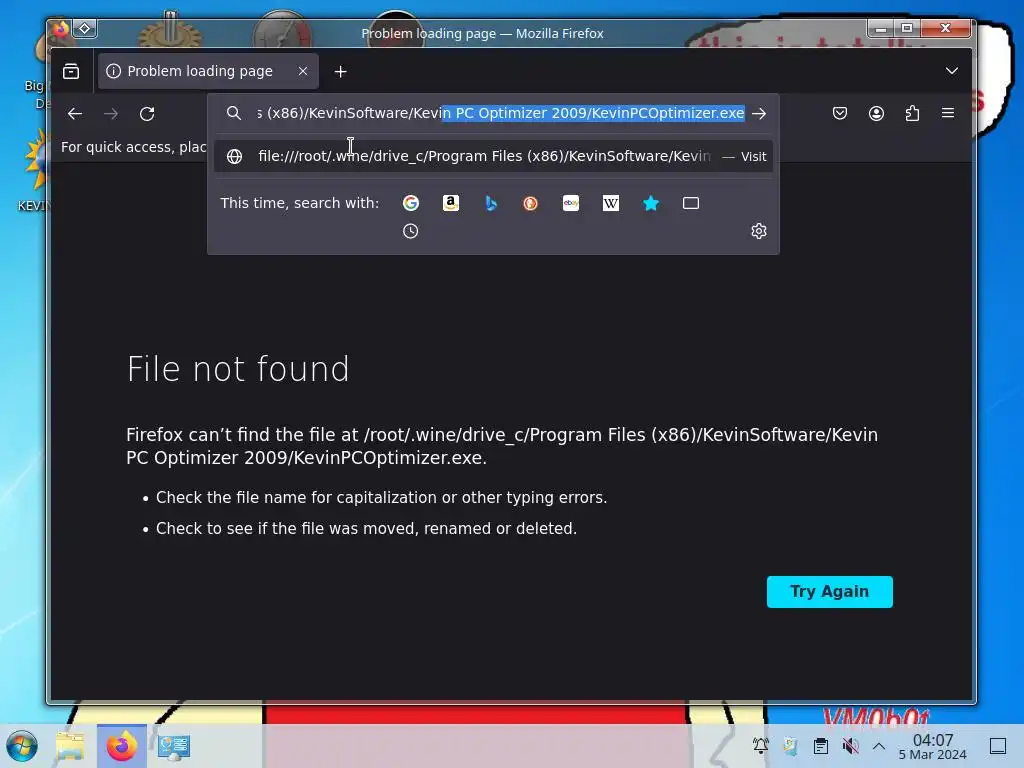
Task: Click the File not found heading
Action: tap(238, 369)
